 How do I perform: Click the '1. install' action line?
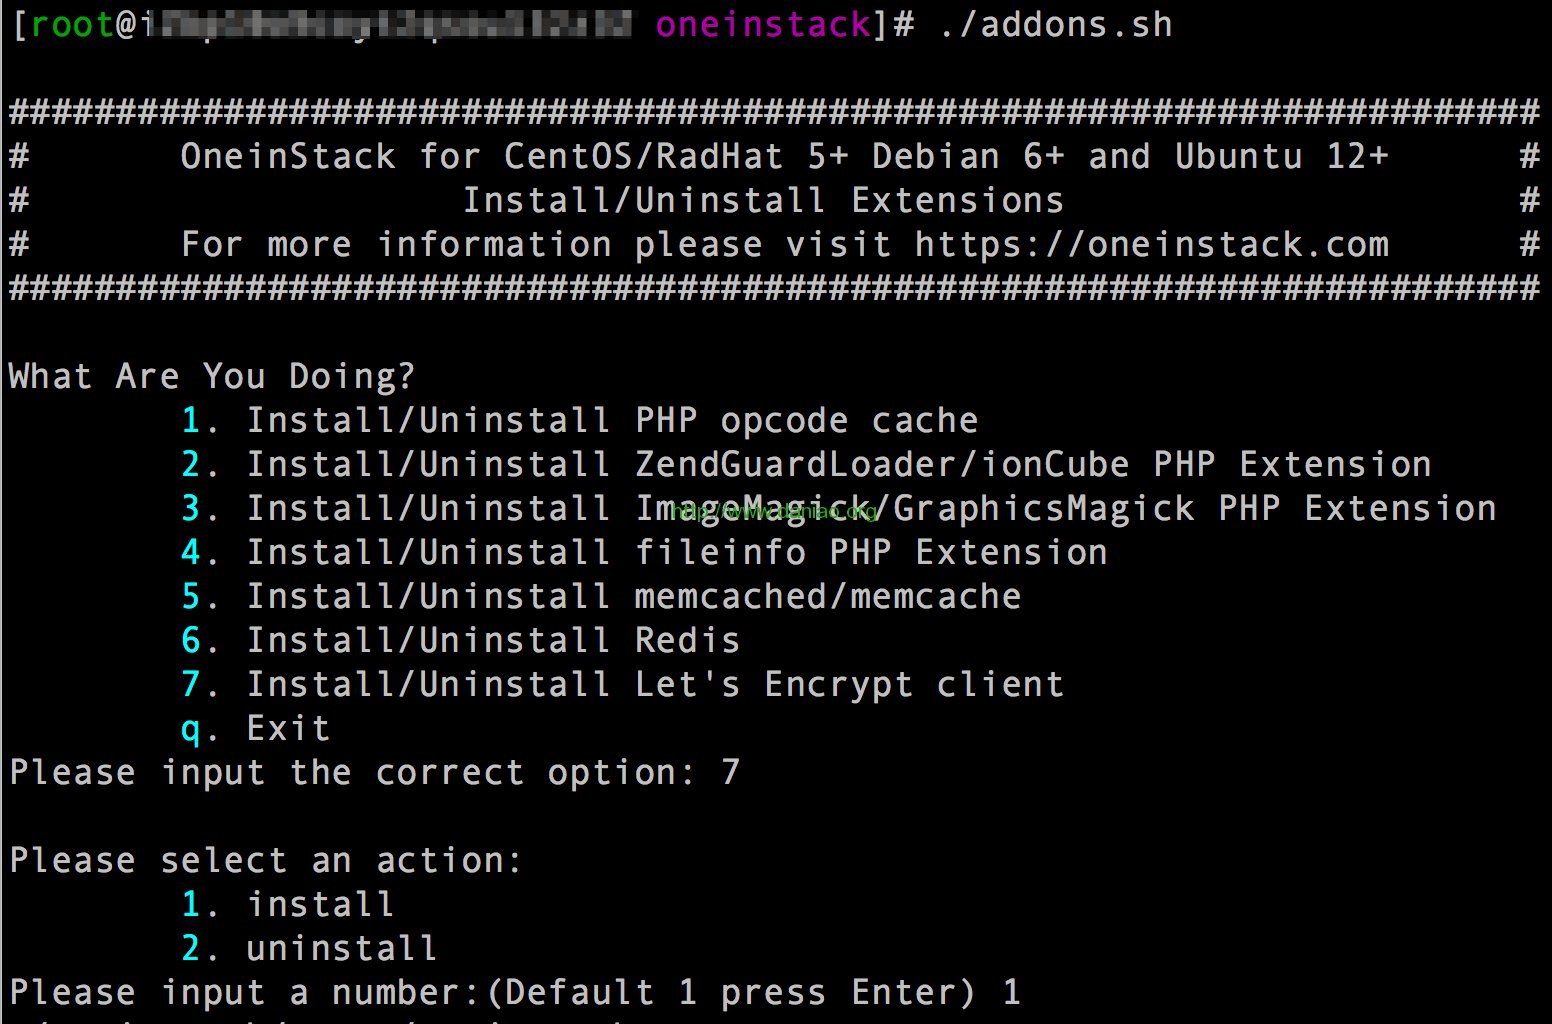[x=287, y=905]
